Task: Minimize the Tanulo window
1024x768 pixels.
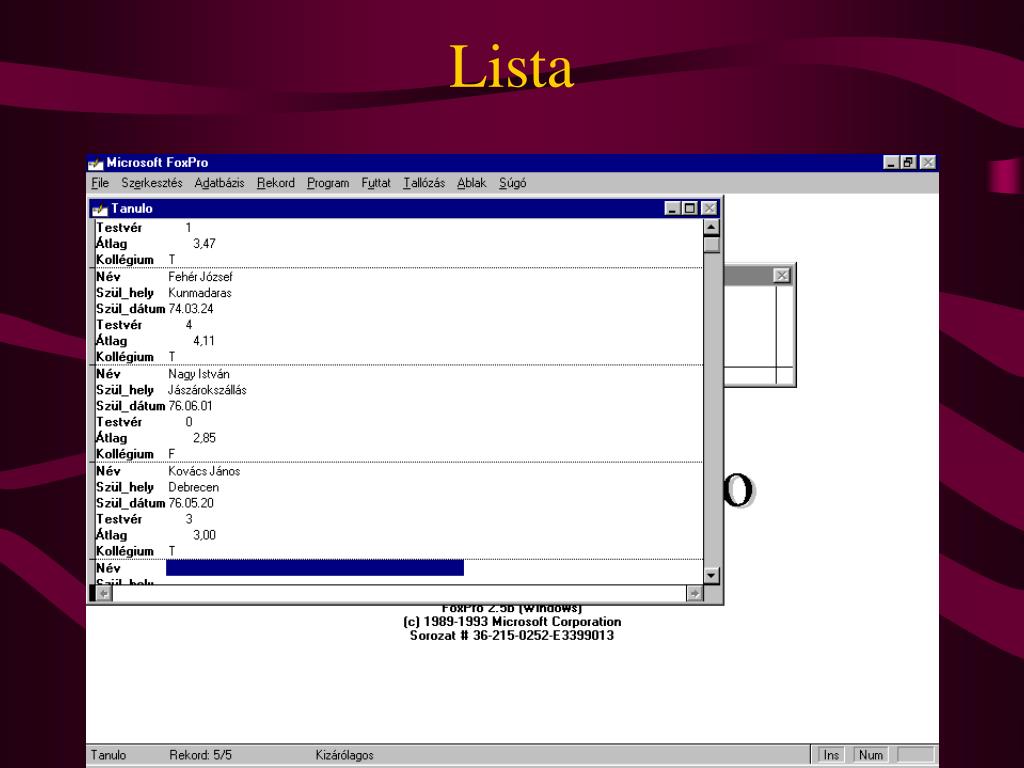Action: click(673, 208)
